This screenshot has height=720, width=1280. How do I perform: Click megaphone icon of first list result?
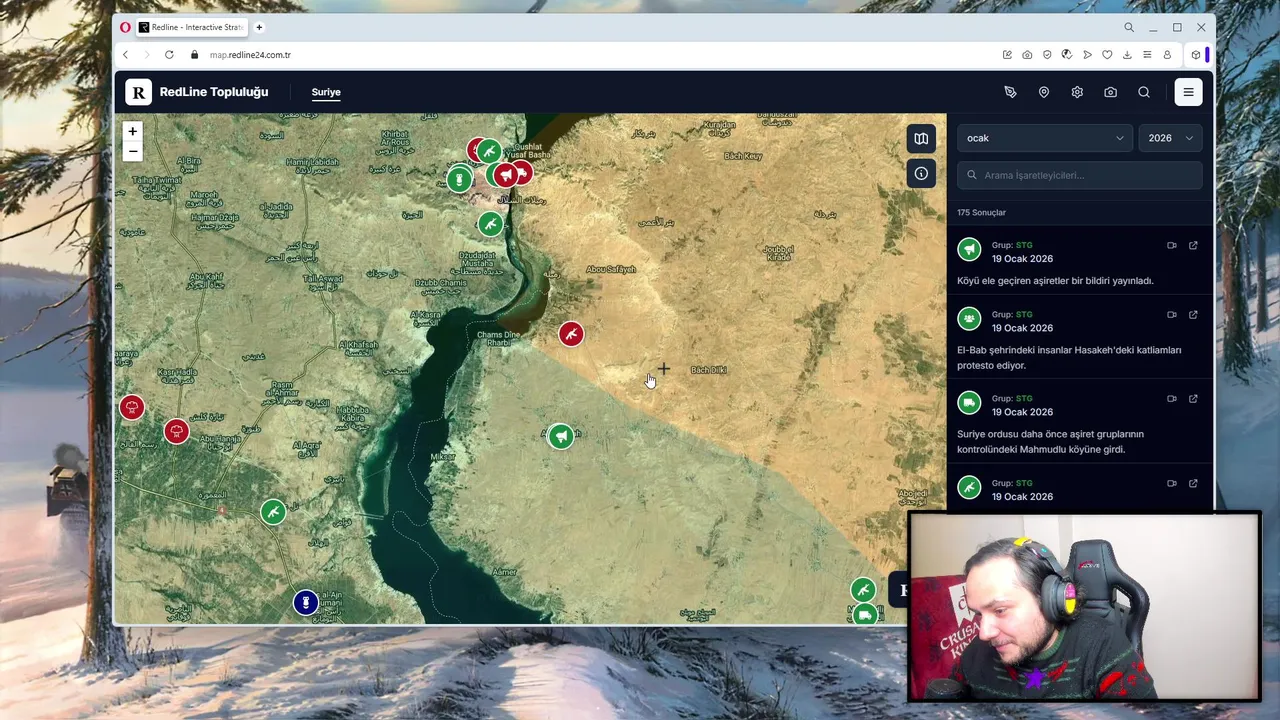[x=969, y=250]
